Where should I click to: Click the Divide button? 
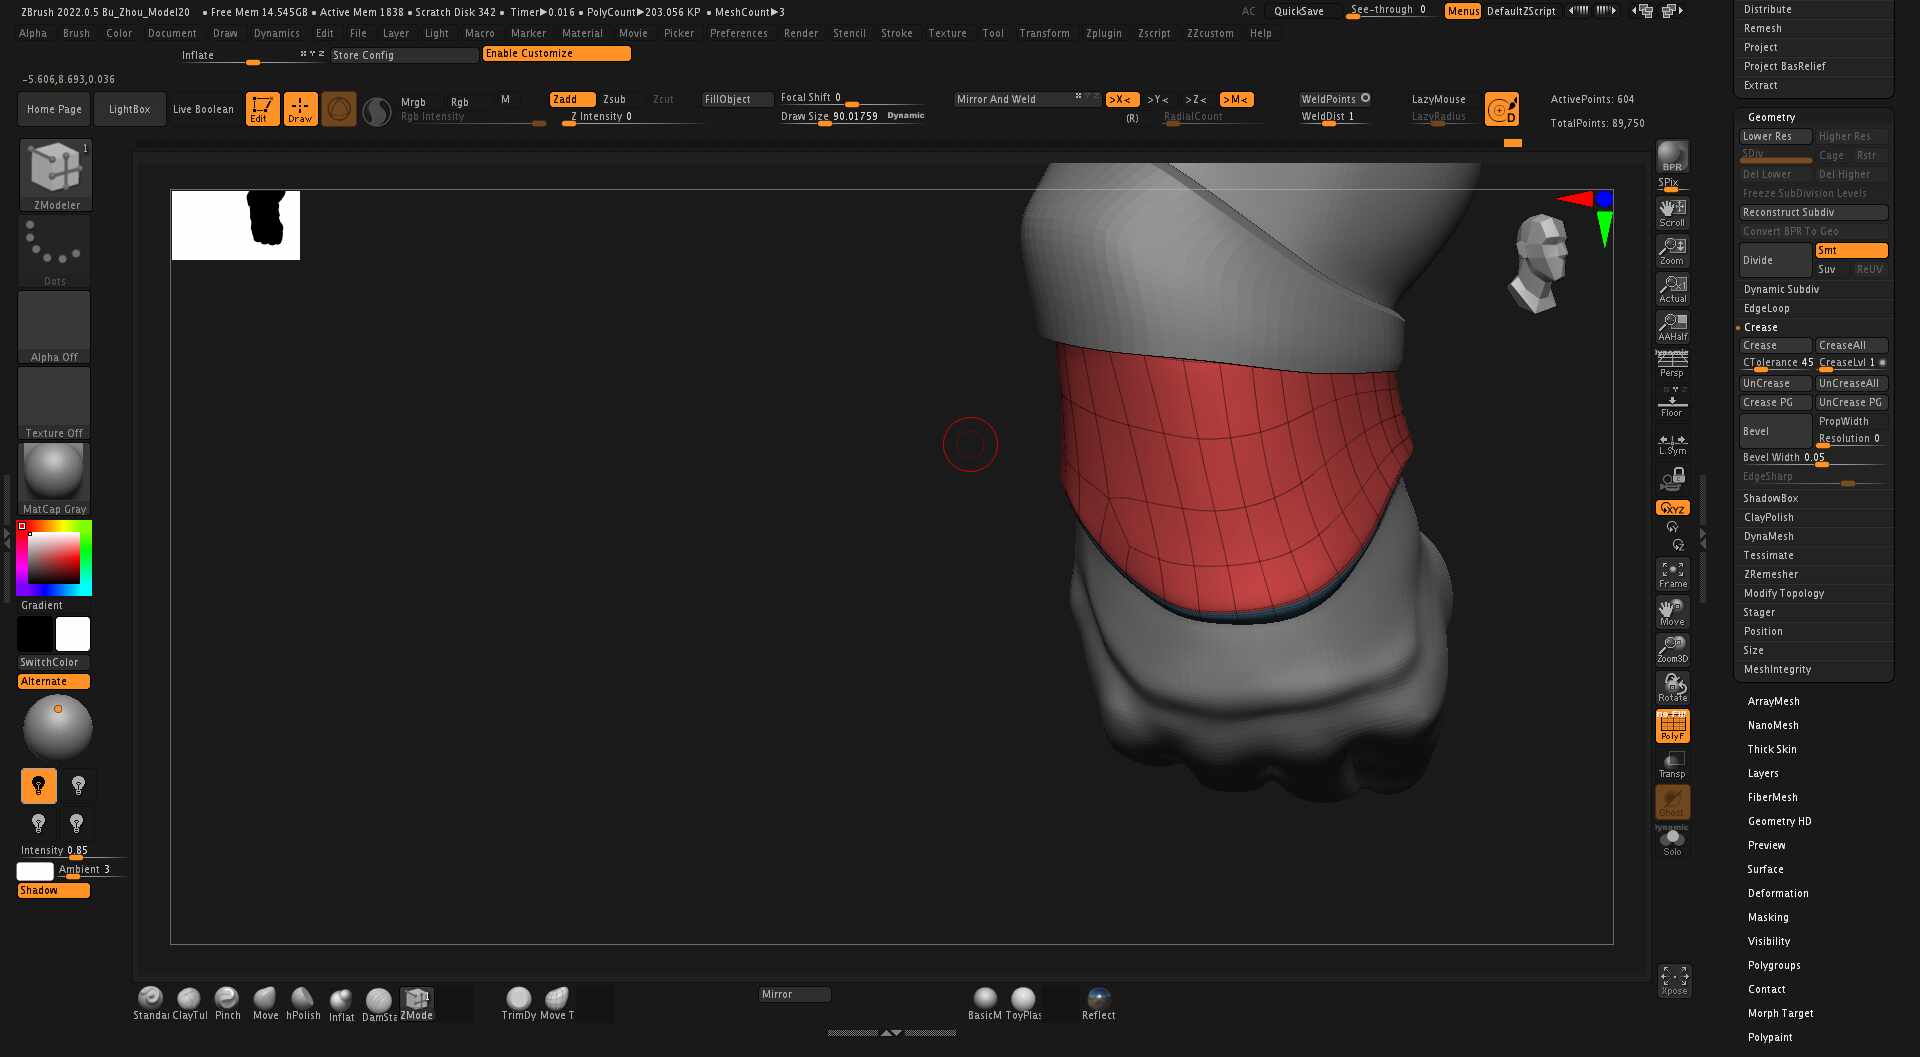click(x=1775, y=260)
